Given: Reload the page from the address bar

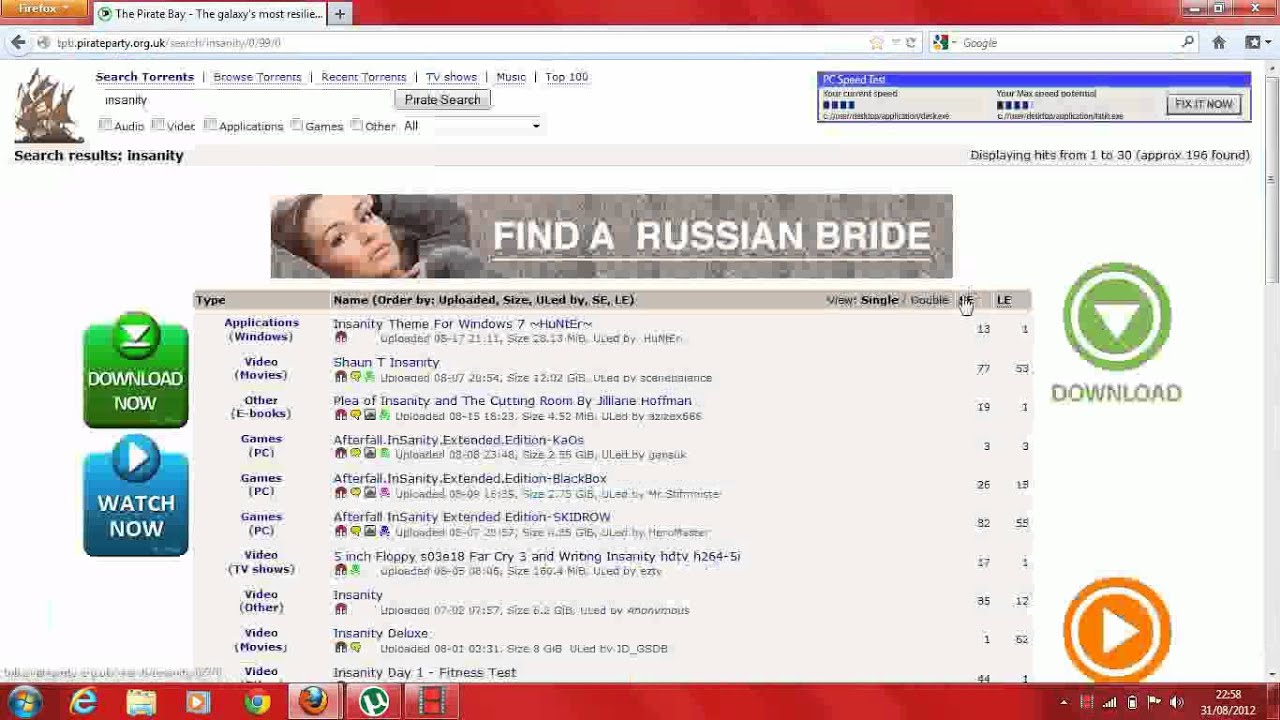Looking at the screenshot, I should point(911,43).
